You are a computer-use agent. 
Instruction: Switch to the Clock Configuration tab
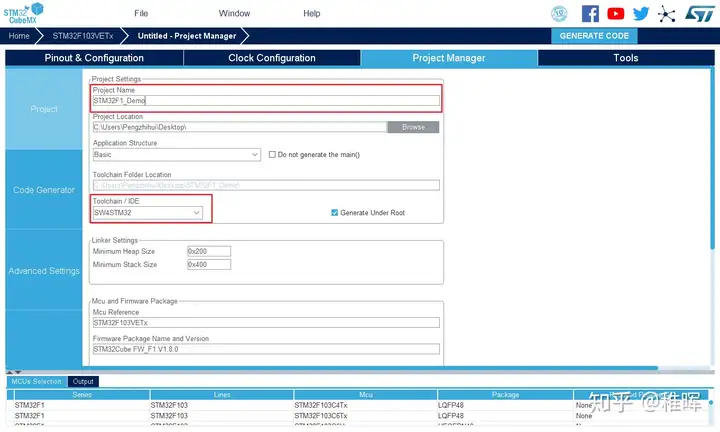(272, 58)
